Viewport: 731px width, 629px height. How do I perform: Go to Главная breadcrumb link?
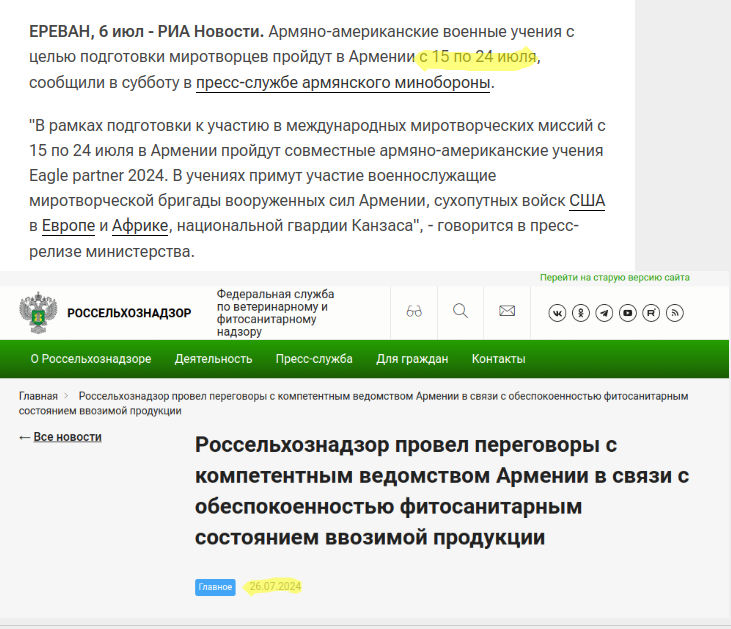[38, 396]
